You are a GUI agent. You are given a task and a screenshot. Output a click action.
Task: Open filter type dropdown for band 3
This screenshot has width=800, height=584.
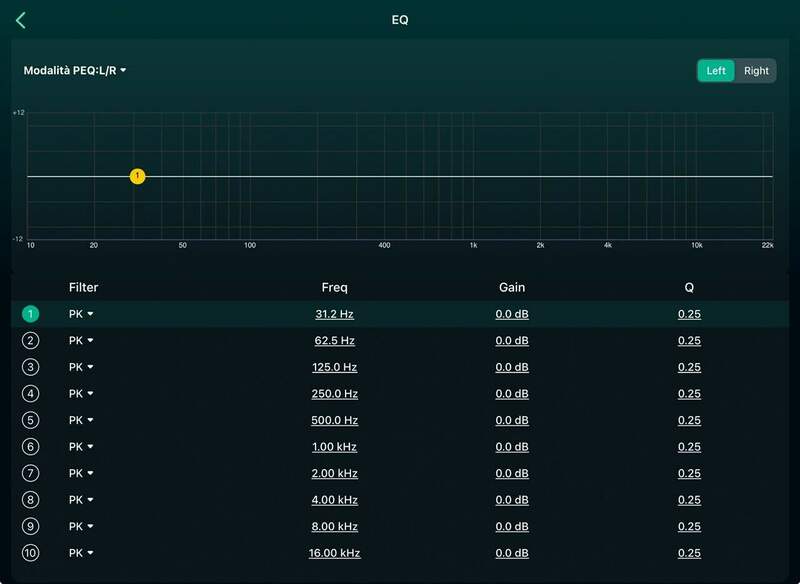coord(81,367)
